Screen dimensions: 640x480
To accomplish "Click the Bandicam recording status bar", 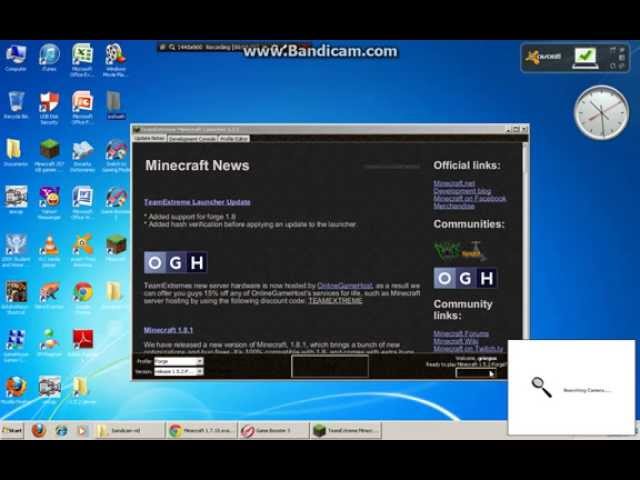I will click(x=235, y=47).
